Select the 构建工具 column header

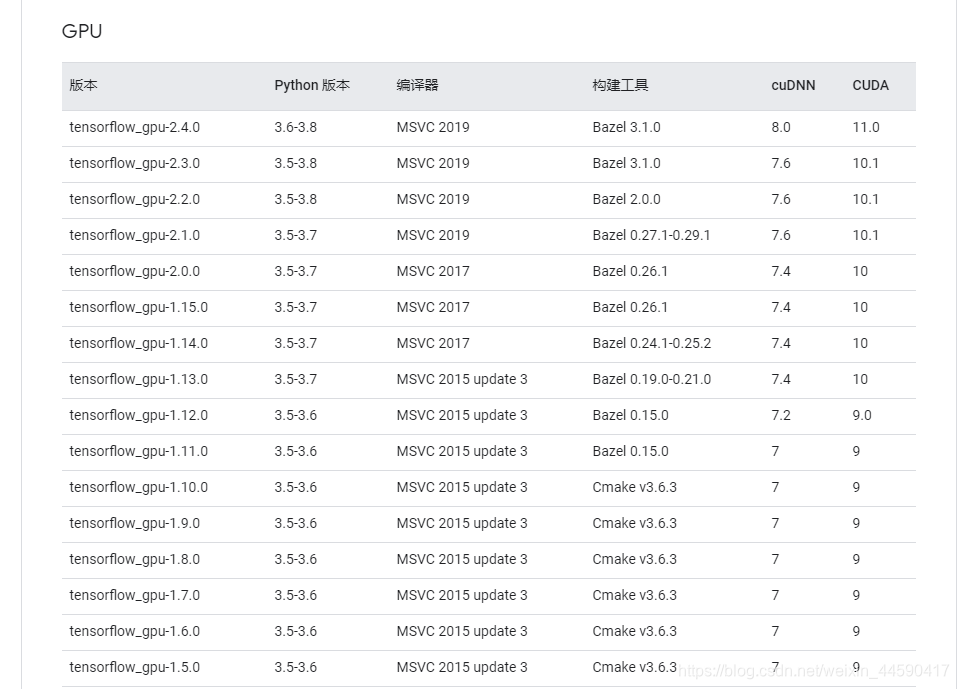point(620,85)
